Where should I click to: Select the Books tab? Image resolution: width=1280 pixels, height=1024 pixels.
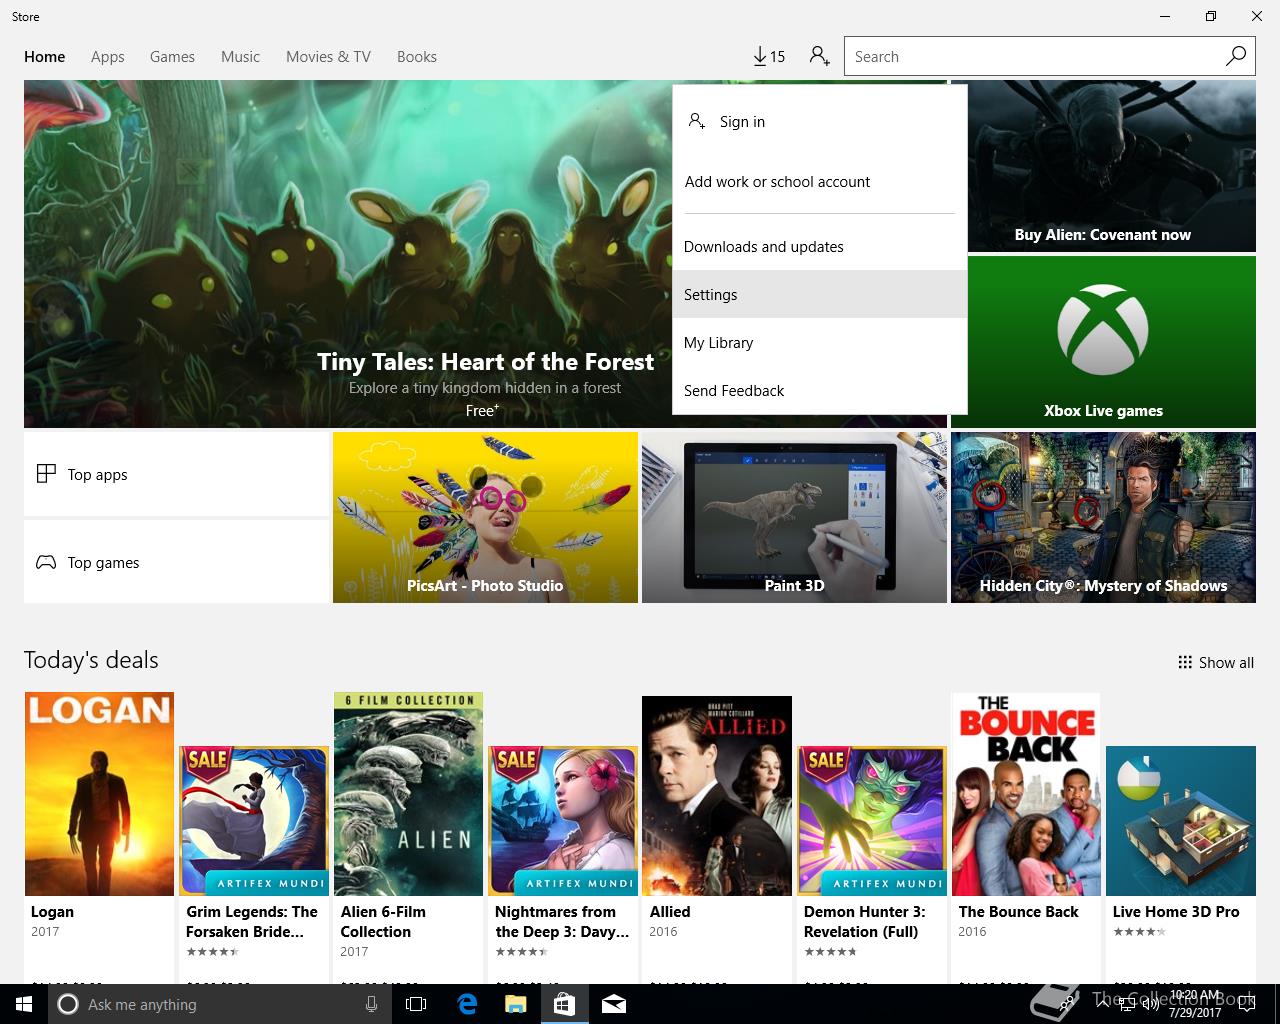[417, 57]
